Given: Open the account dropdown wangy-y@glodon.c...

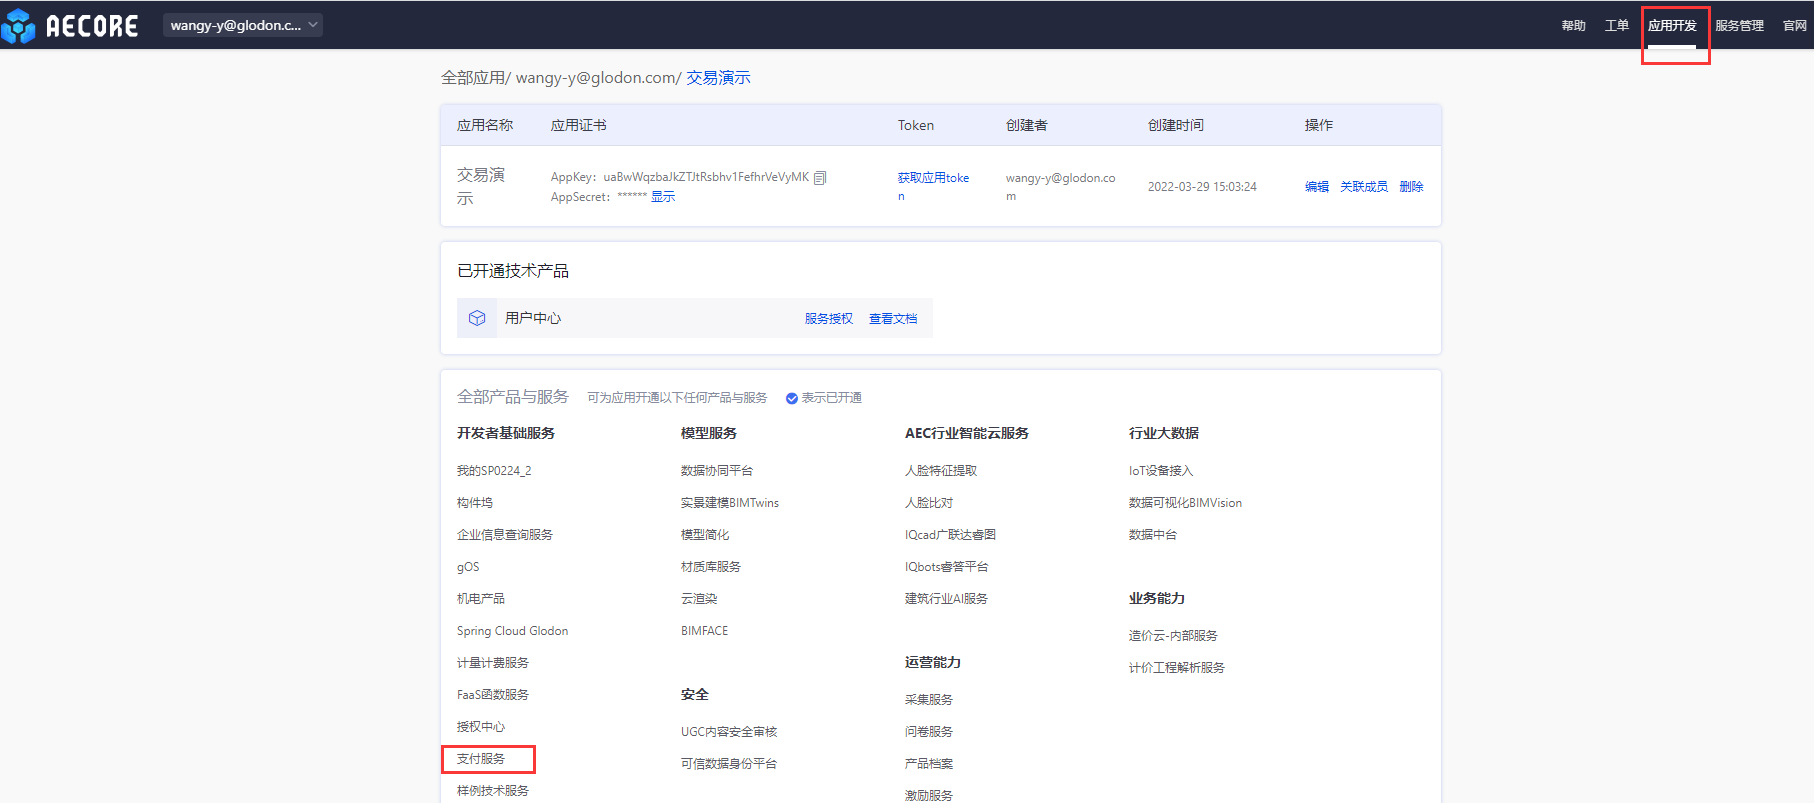Looking at the screenshot, I should [x=243, y=25].
